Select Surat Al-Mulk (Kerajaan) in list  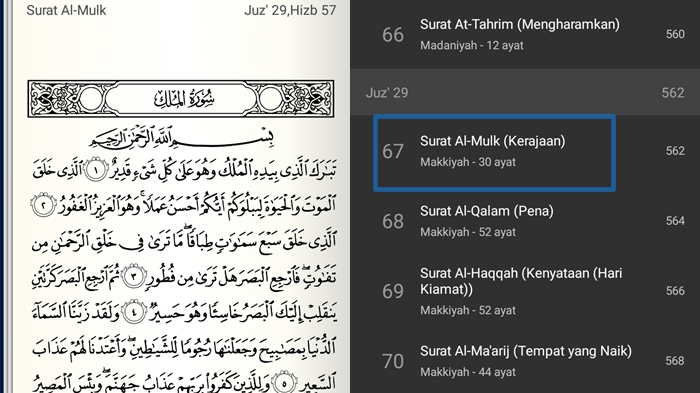click(525, 151)
